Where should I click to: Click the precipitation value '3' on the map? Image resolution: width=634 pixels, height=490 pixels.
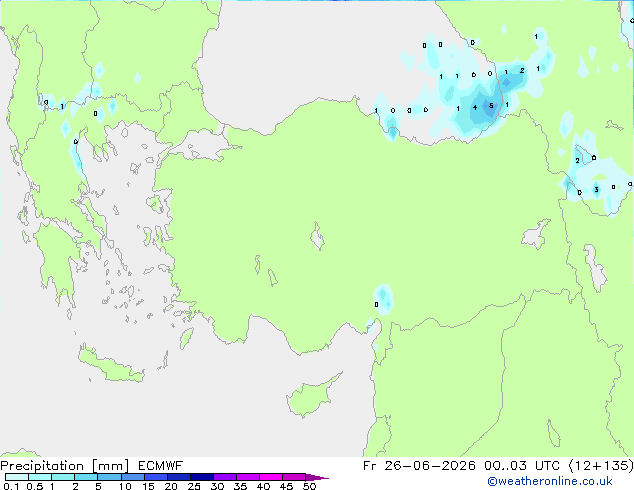[596, 190]
